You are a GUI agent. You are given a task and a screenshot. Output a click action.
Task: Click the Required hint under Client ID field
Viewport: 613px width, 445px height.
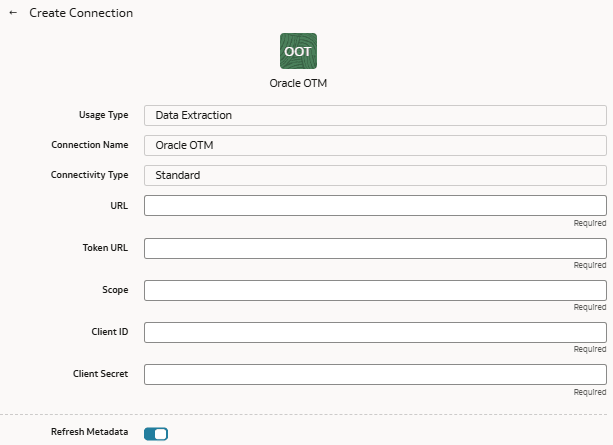(x=590, y=349)
